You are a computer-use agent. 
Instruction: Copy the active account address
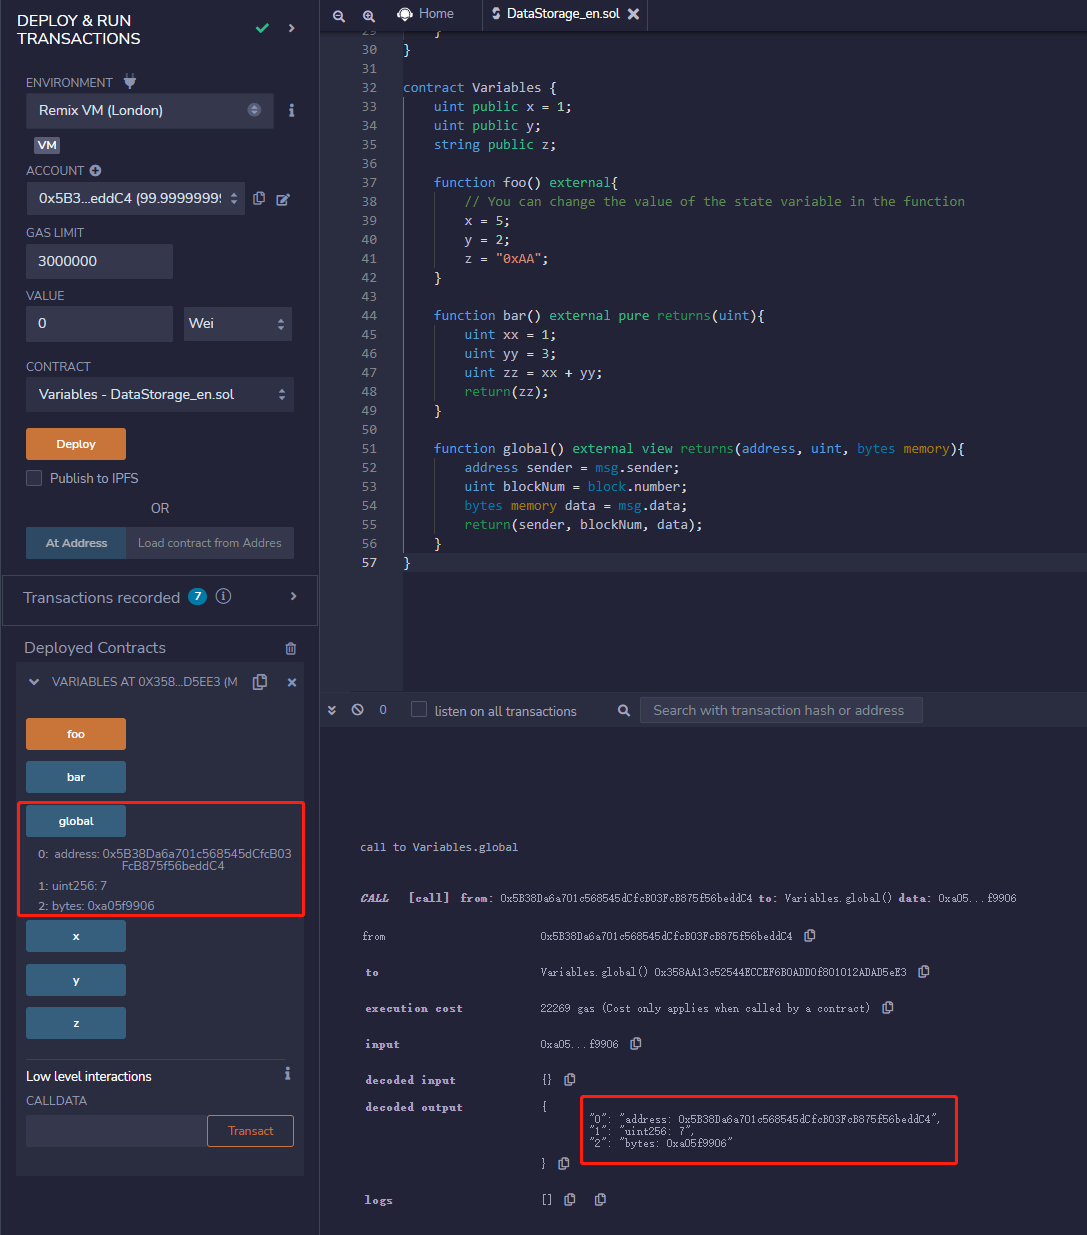[x=259, y=199]
